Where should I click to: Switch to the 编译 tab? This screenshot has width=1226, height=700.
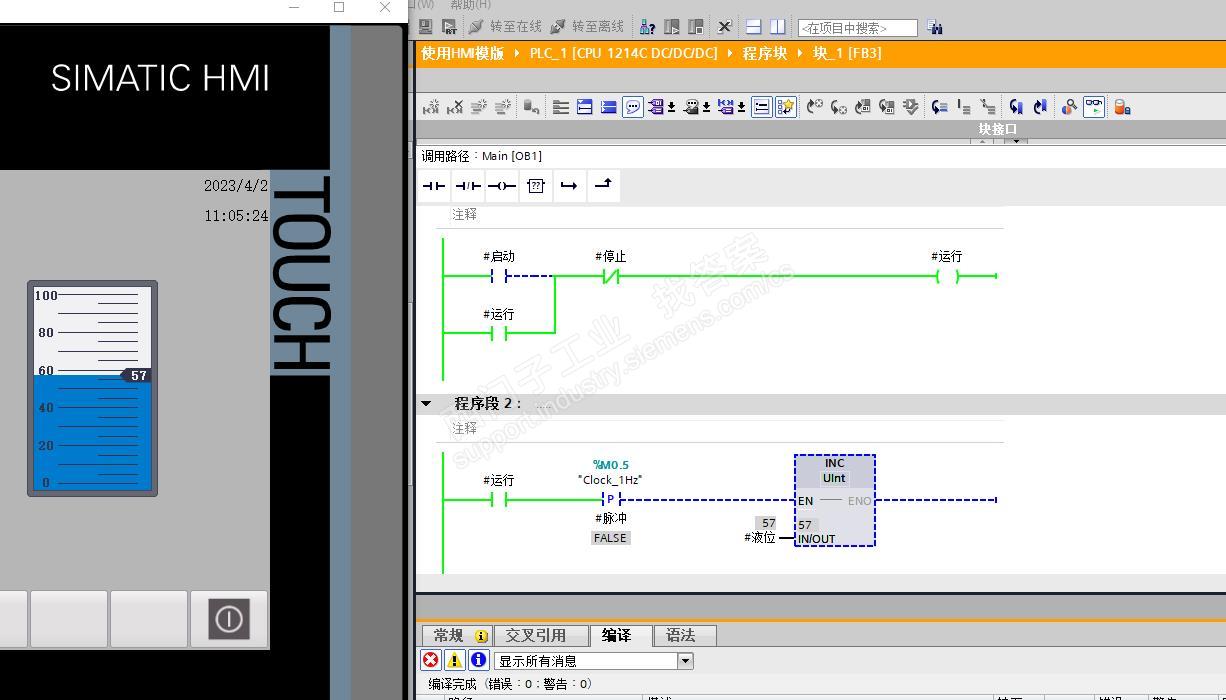(621, 636)
